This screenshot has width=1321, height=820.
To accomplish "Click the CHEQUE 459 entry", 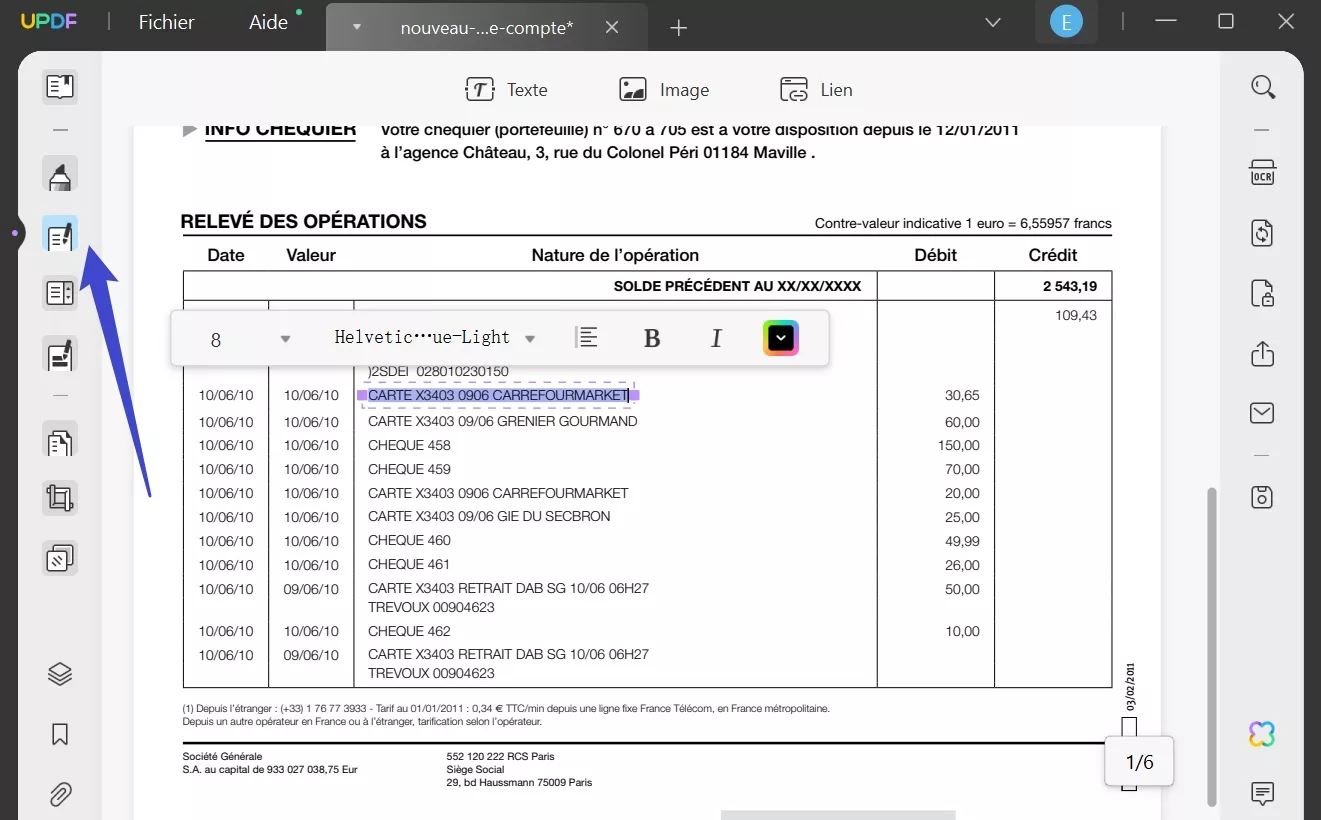I will tap(409, 469).
